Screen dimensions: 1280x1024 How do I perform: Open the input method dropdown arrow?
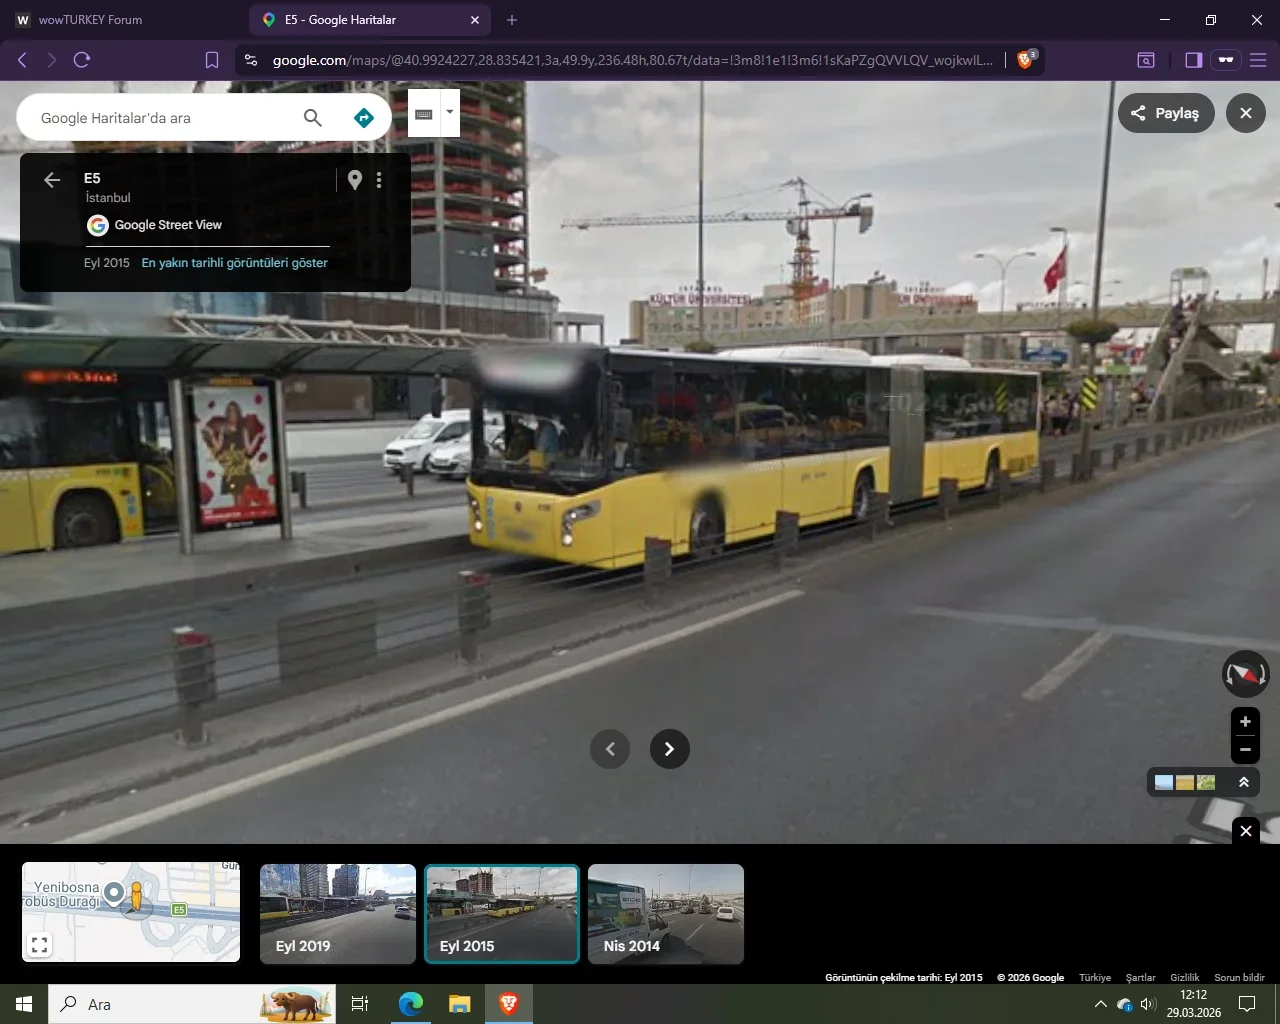[x=450, y=113]
